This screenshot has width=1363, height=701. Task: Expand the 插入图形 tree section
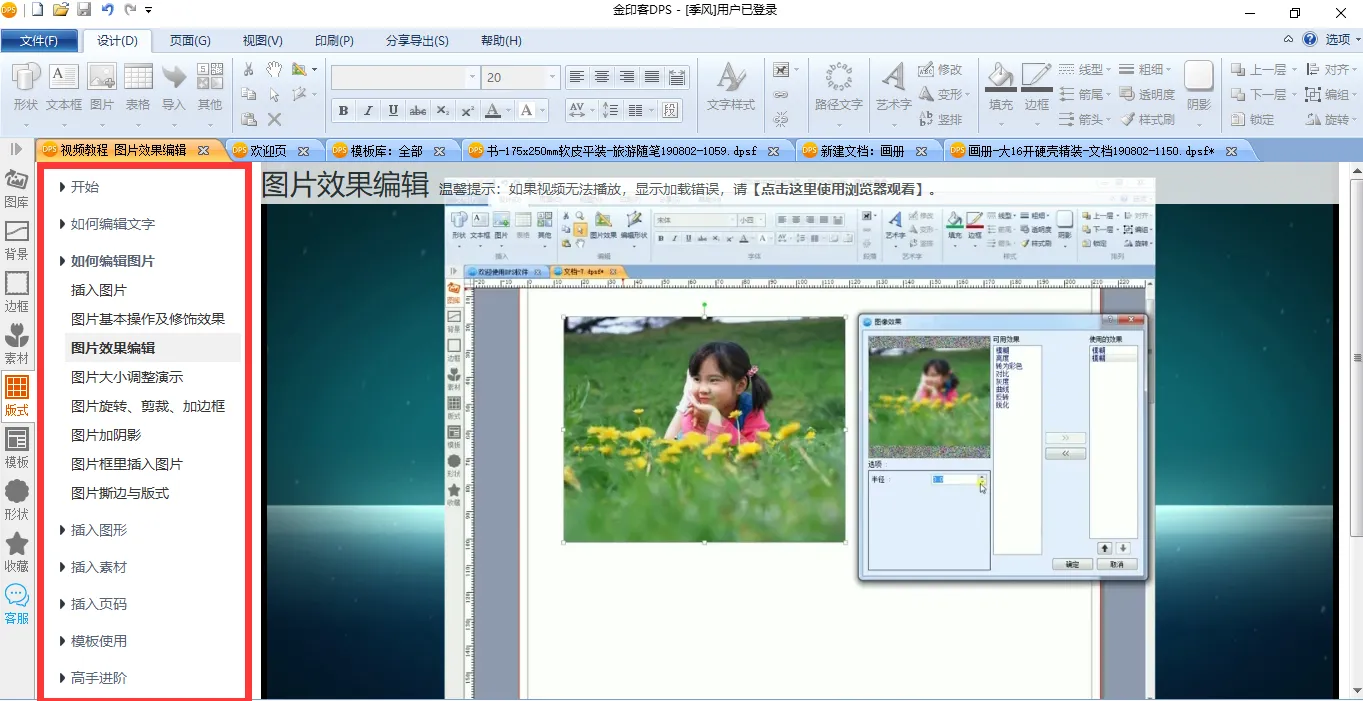click(98, 530)
